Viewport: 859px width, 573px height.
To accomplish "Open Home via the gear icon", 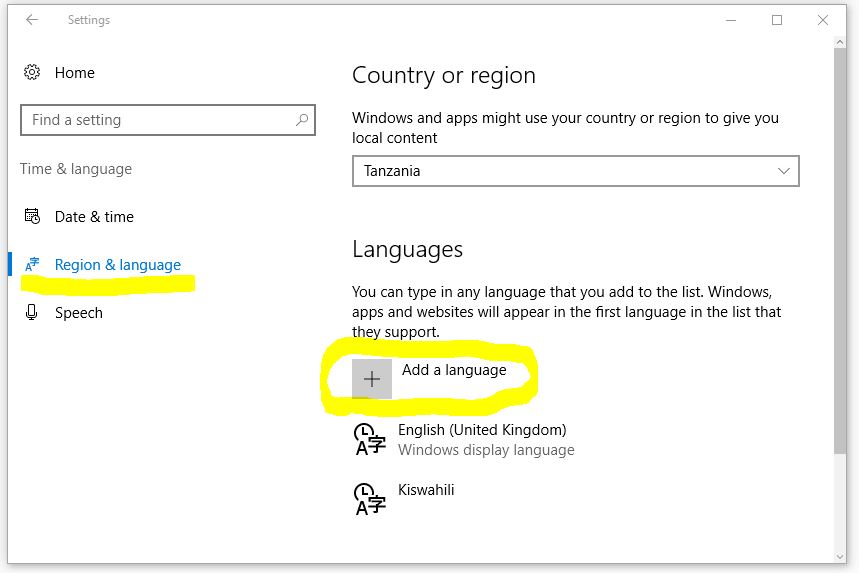I will (32, 72).
